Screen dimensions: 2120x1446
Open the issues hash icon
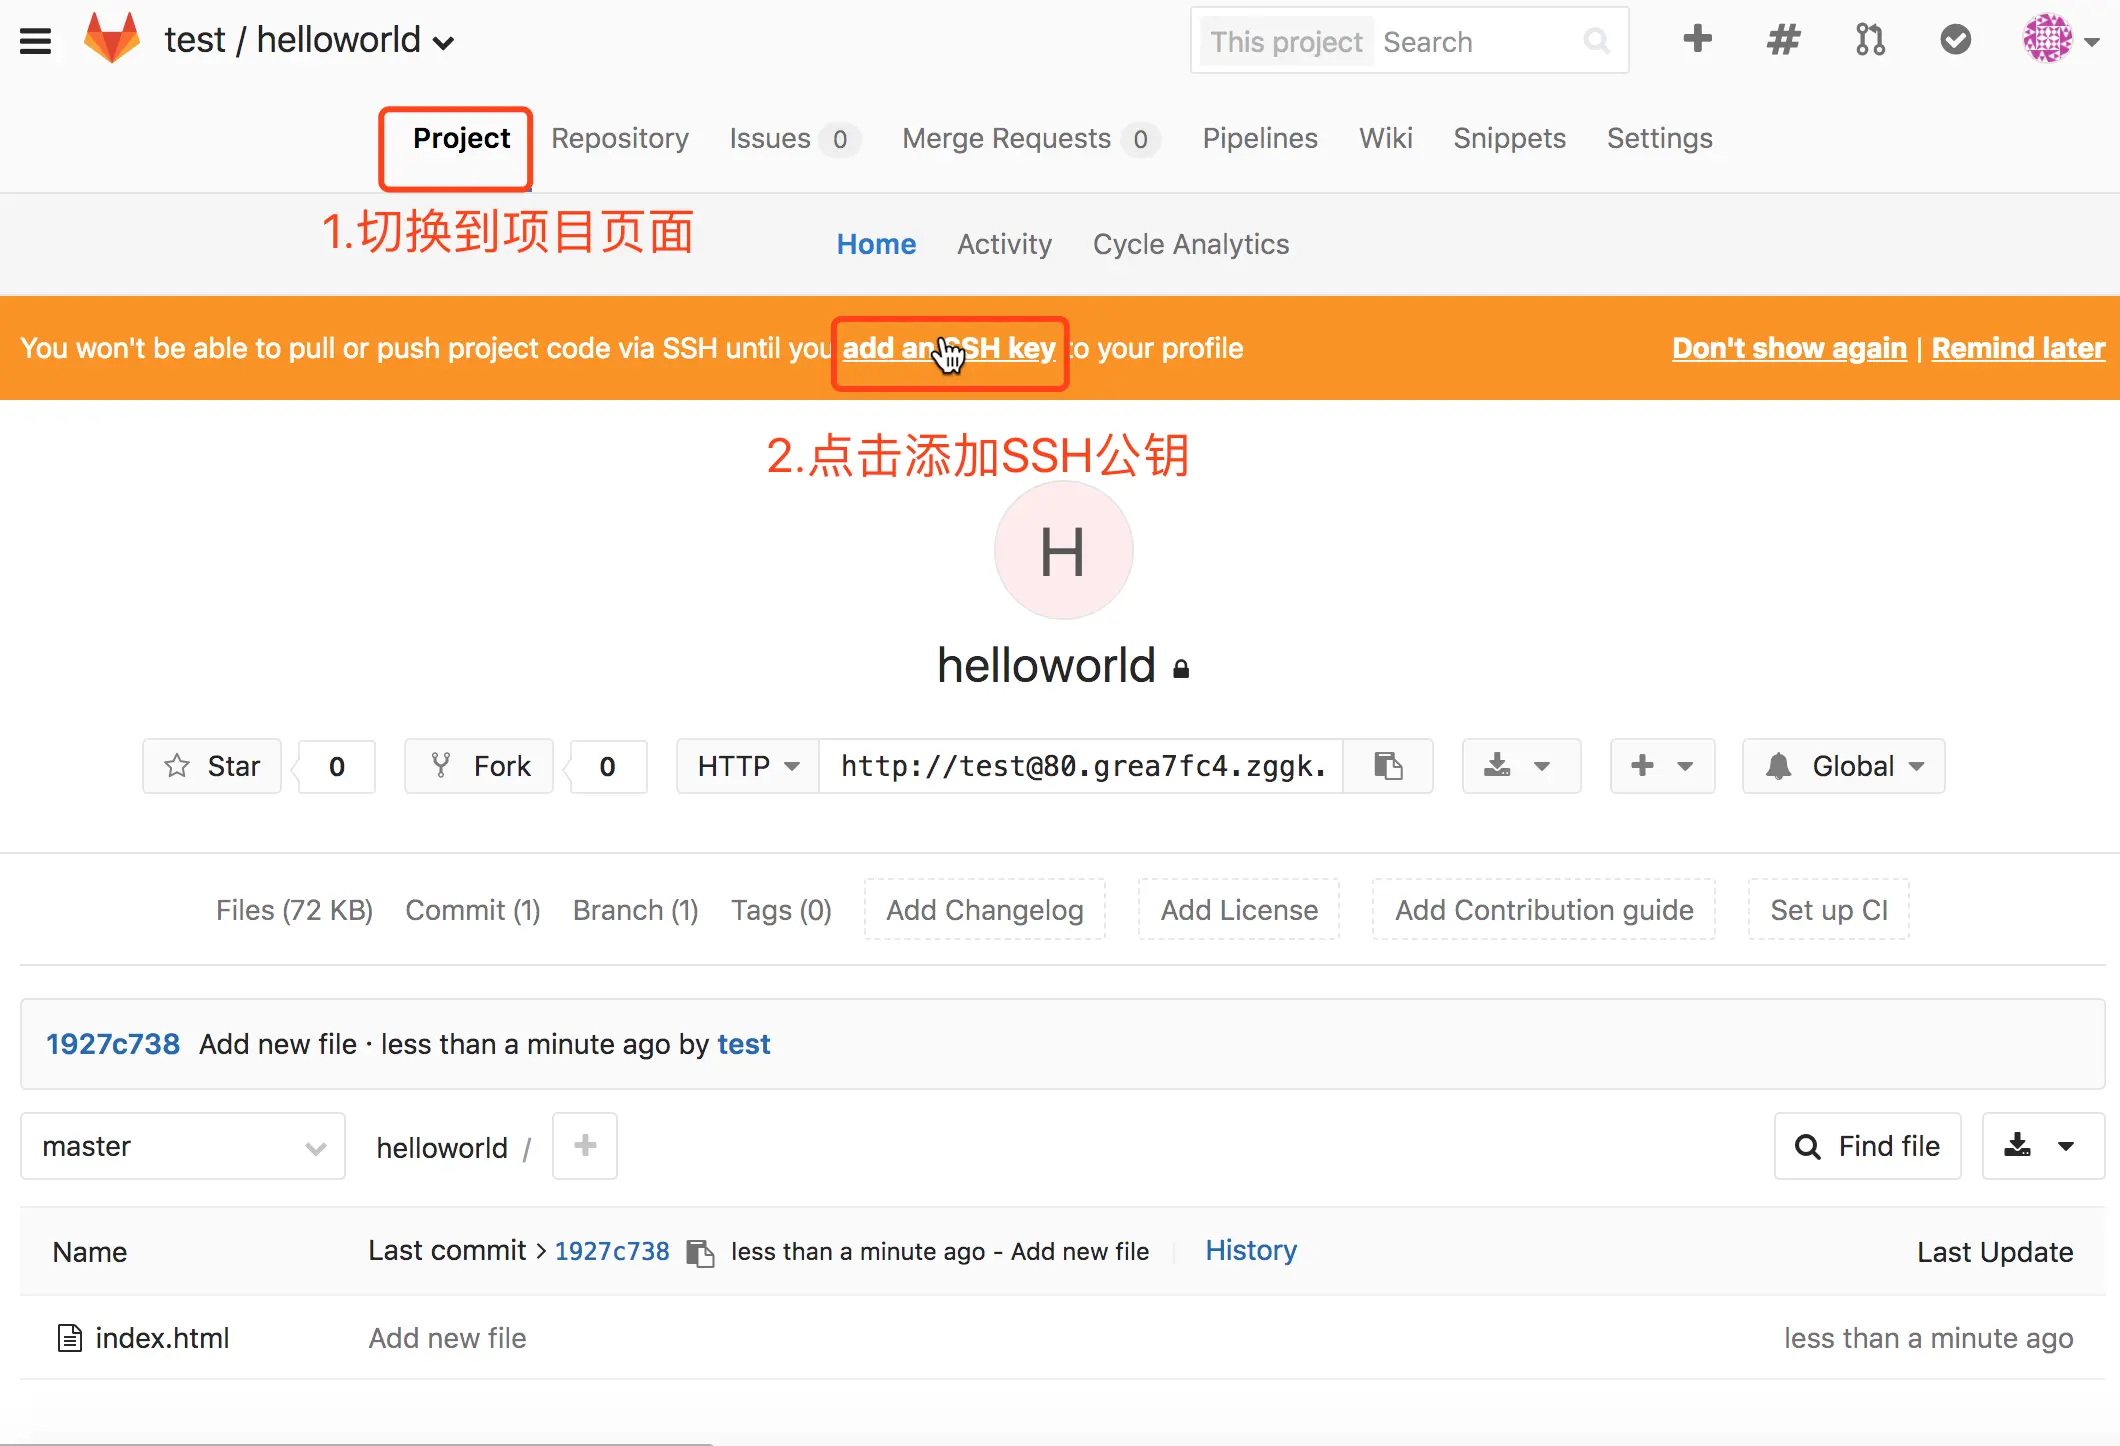coord(1783,40)
